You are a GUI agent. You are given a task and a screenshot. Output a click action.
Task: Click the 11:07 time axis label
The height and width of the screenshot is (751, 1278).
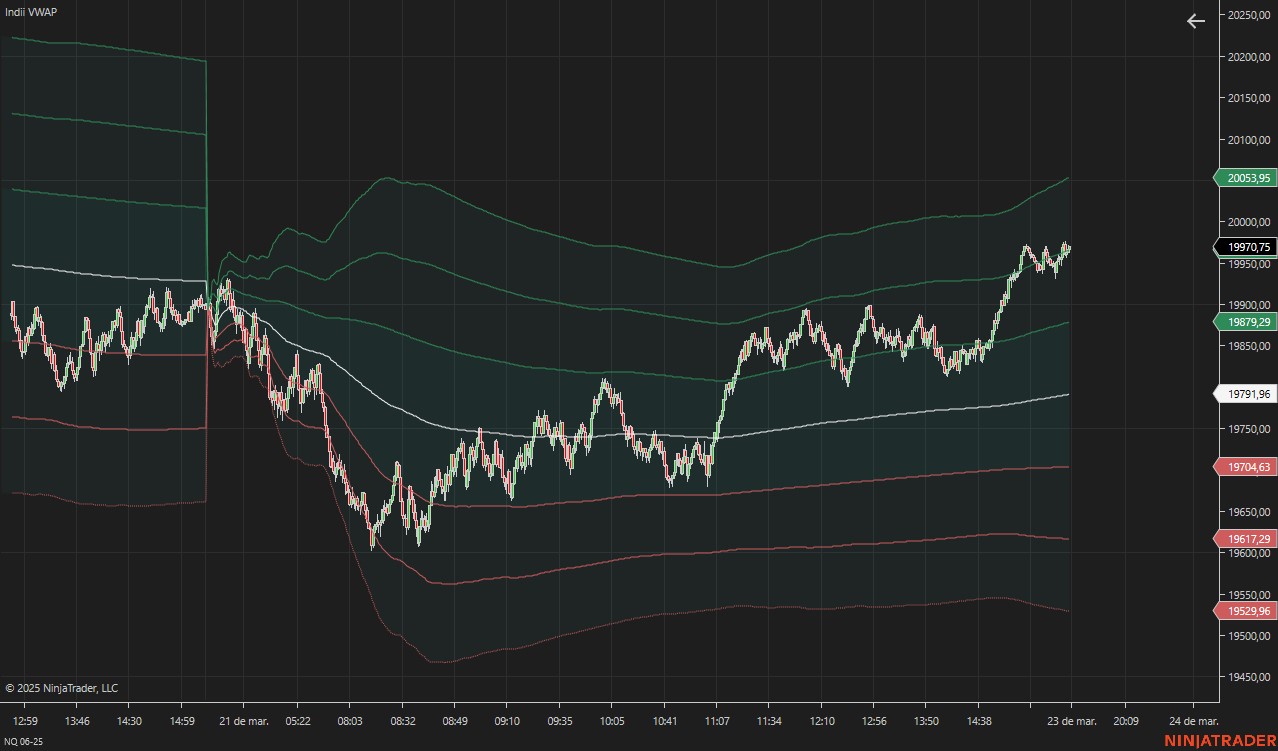pyautogui.click(x=717, y=721)
